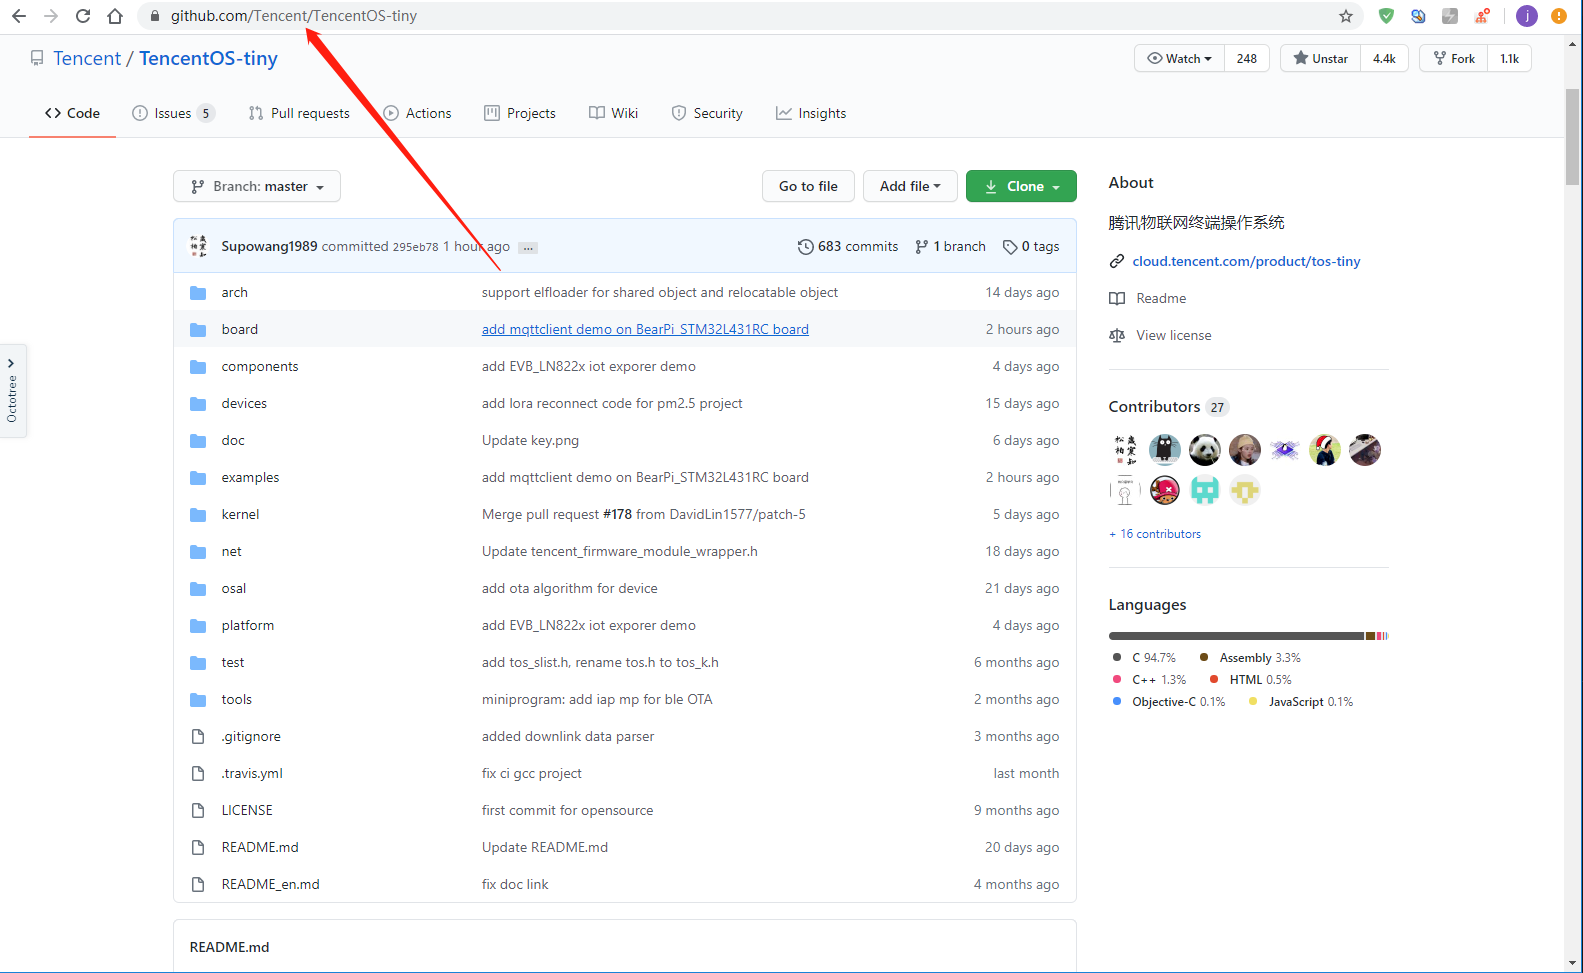Image resolution: width=1583 pixels, height=973 pixels.
Task: Open the Security tab
Action: [x=707, y=113]
